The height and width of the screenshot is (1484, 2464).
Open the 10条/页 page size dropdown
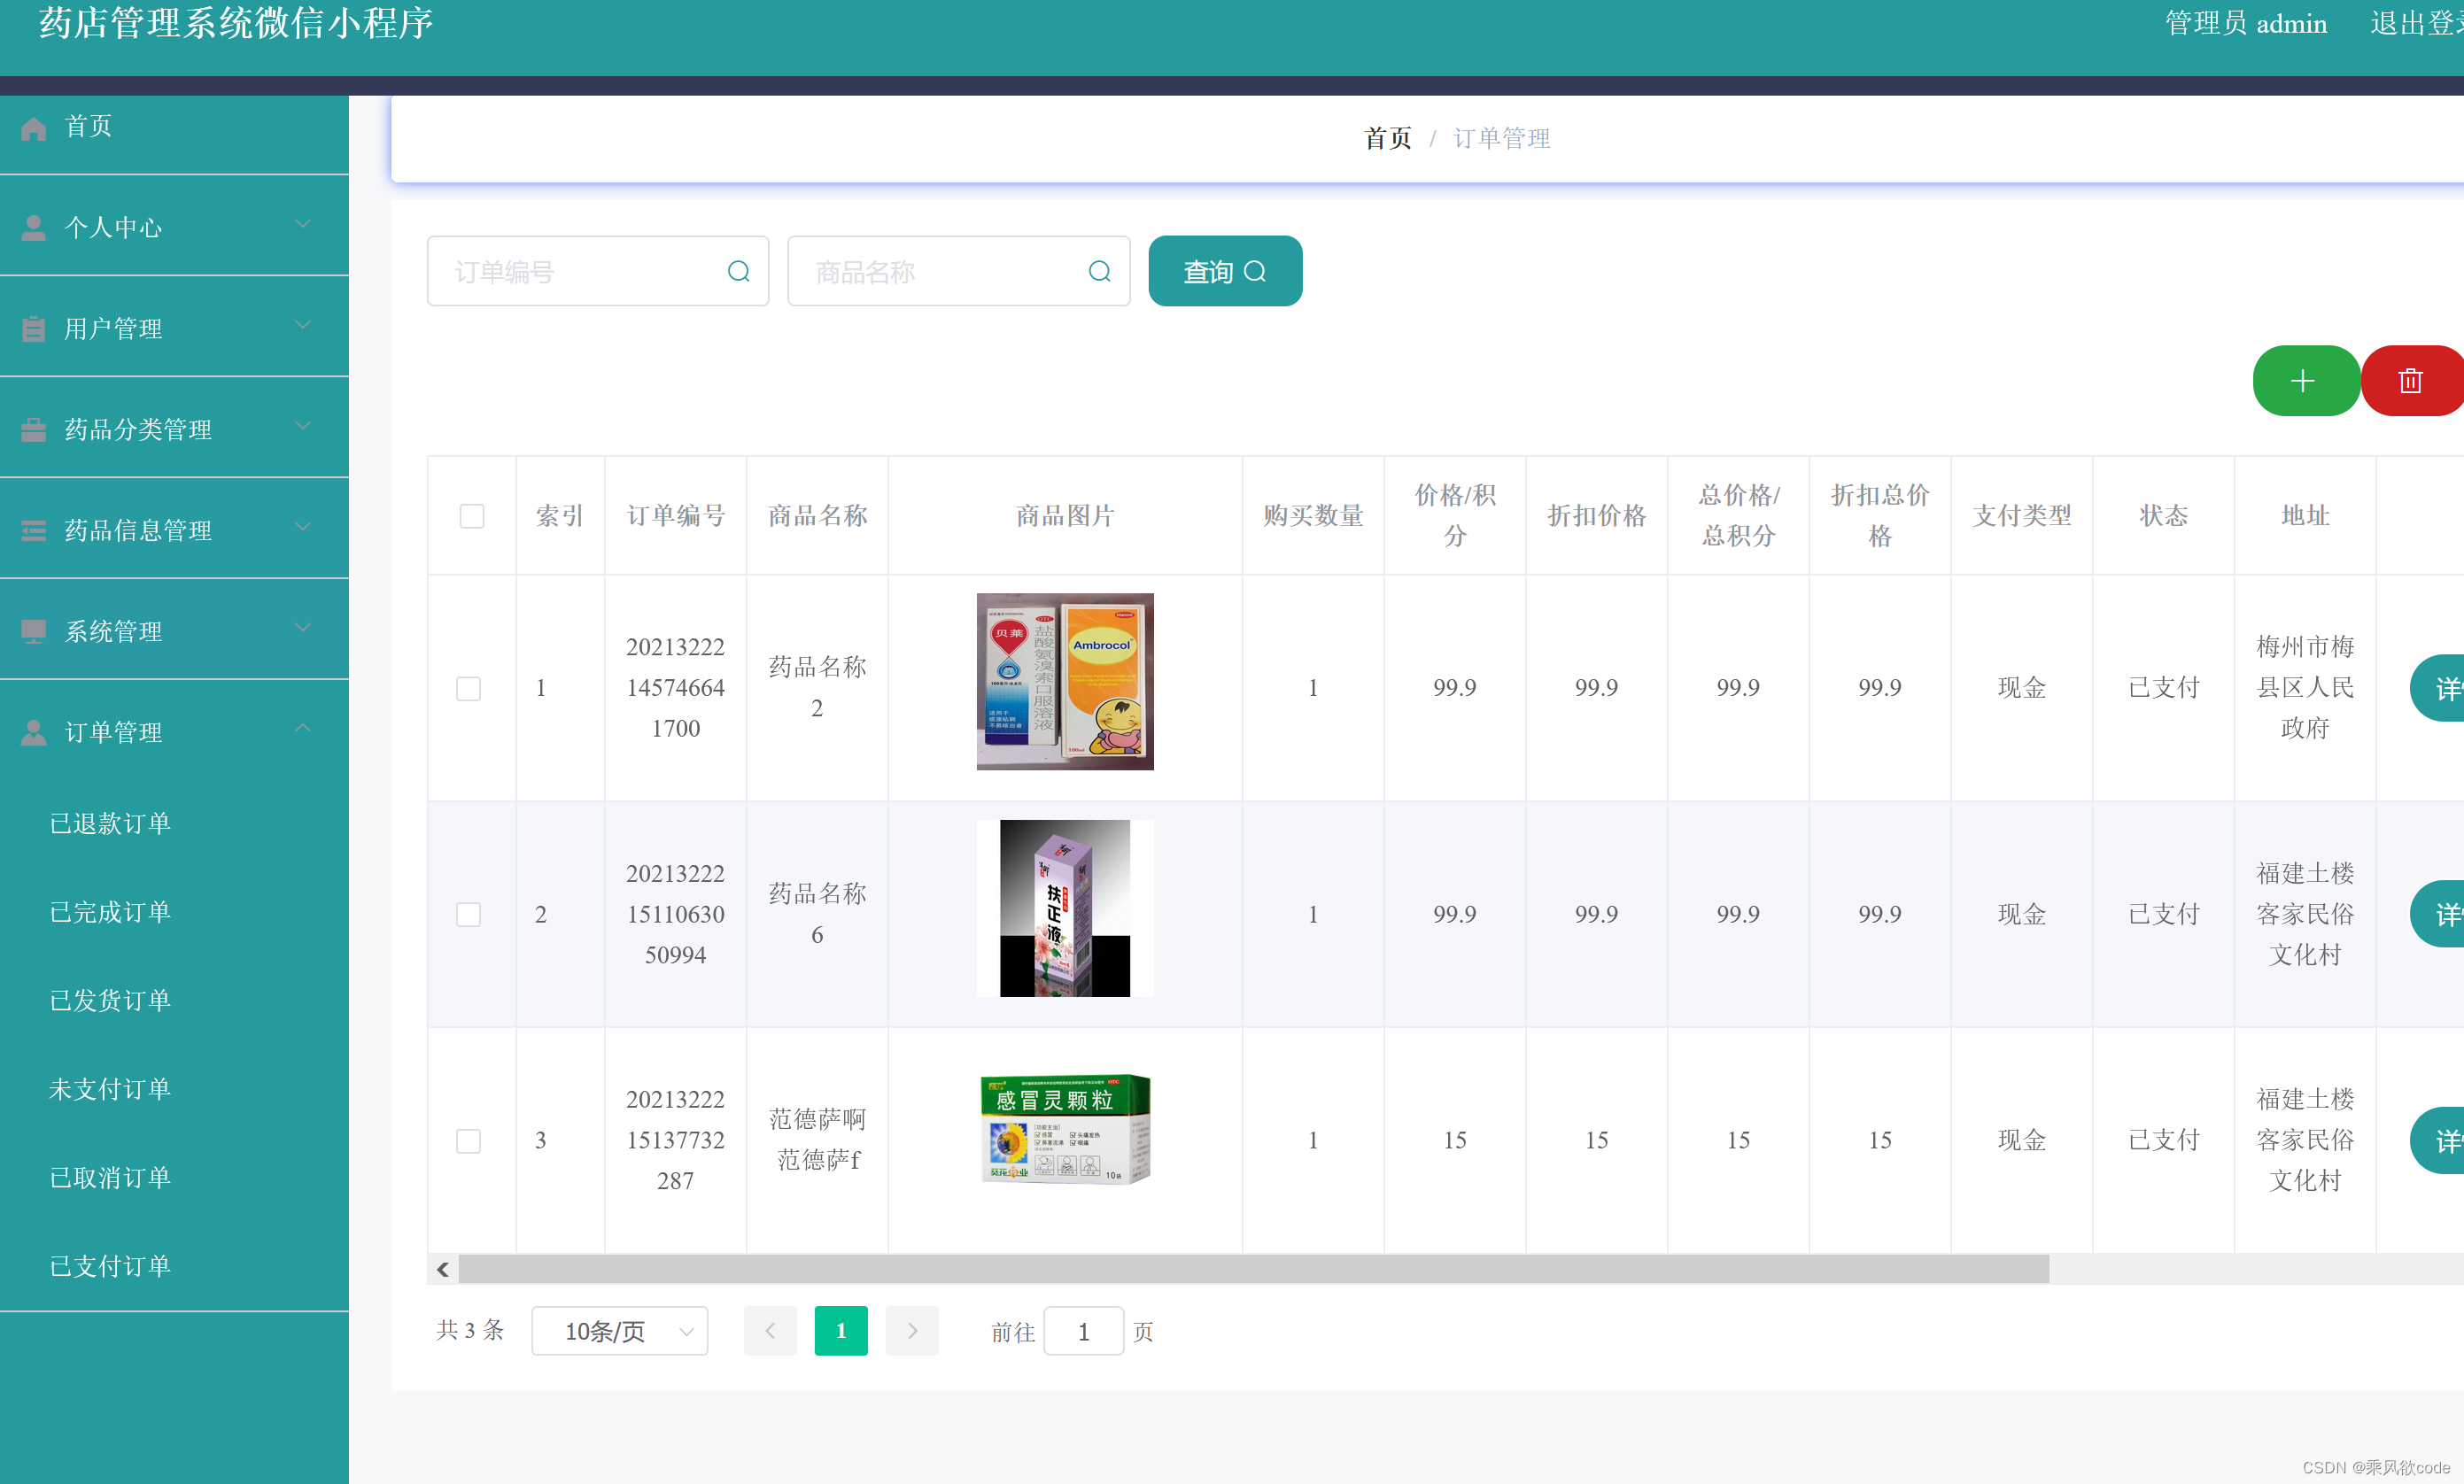619,1331
